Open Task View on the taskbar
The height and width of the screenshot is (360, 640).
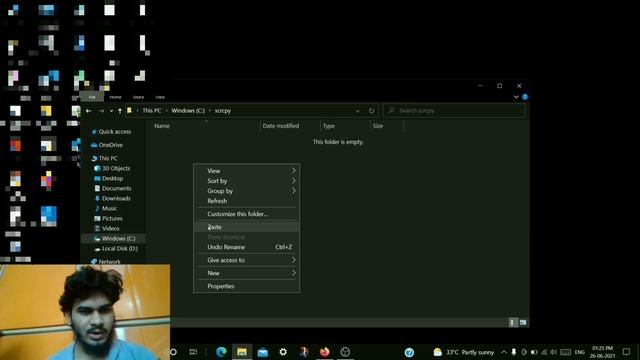(x=193, y=352)
